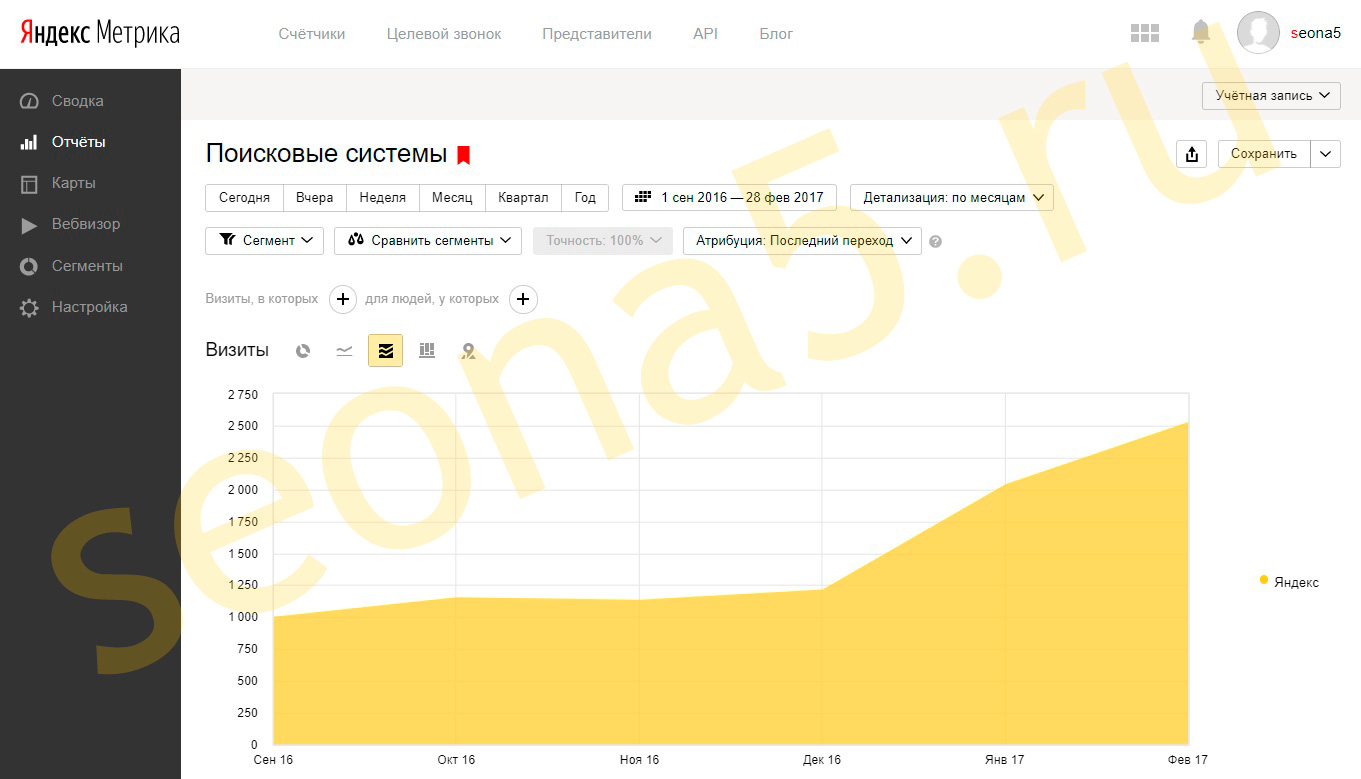The image size is (1361, 779).
Task: Open the Блог link in top navigation
Action: pyautogui.click(x=776, y=34)
